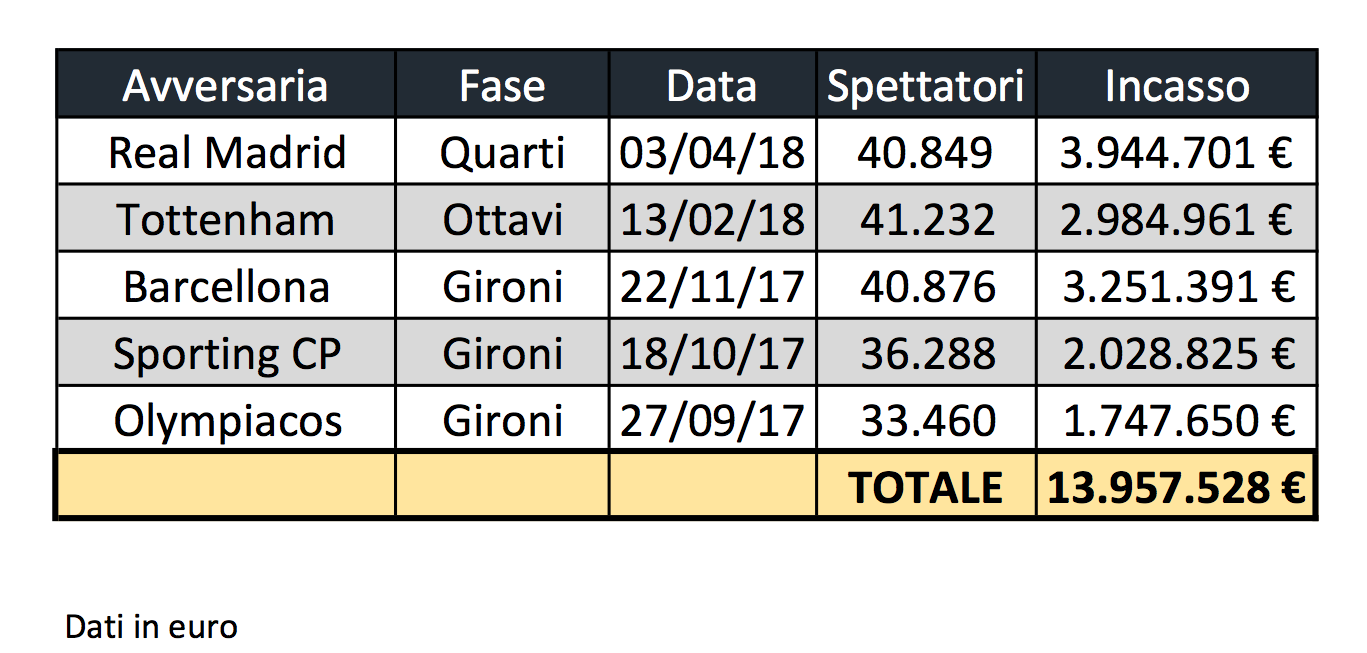
Task: Select the Real Madrid cell
Action: click(227, 153)
